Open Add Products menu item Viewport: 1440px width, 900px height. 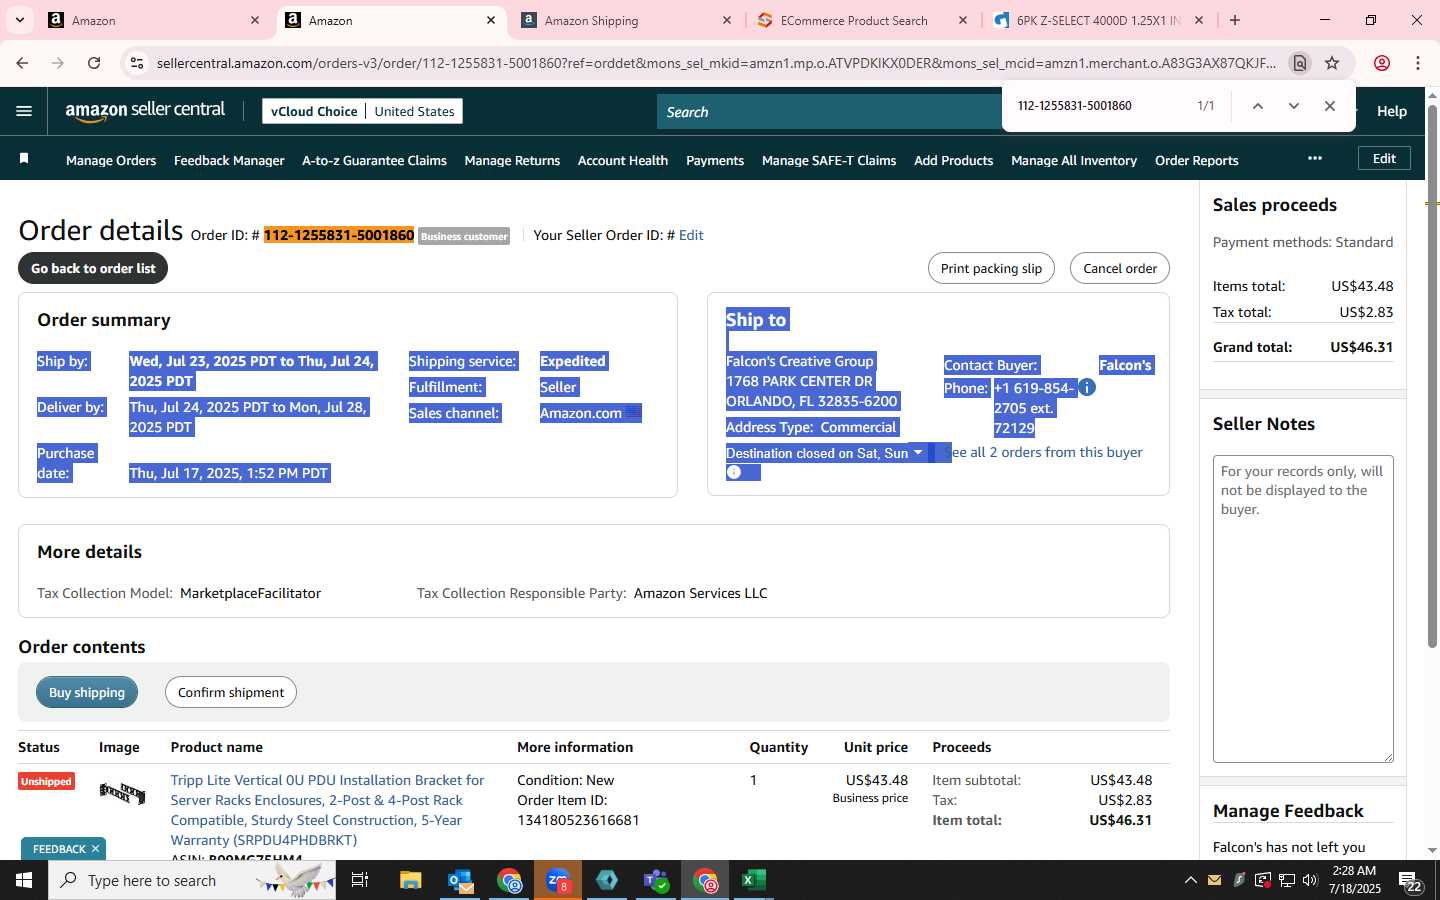953,160
